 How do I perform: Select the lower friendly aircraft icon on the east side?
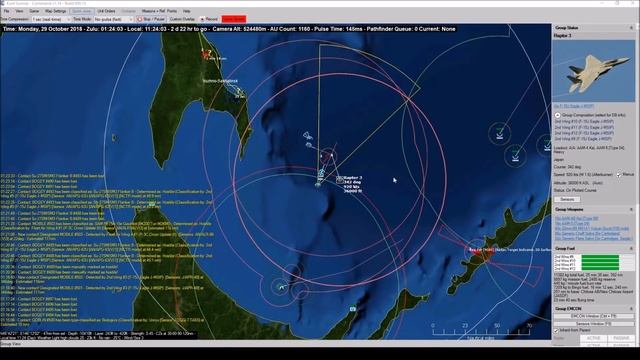coord(515,155)
